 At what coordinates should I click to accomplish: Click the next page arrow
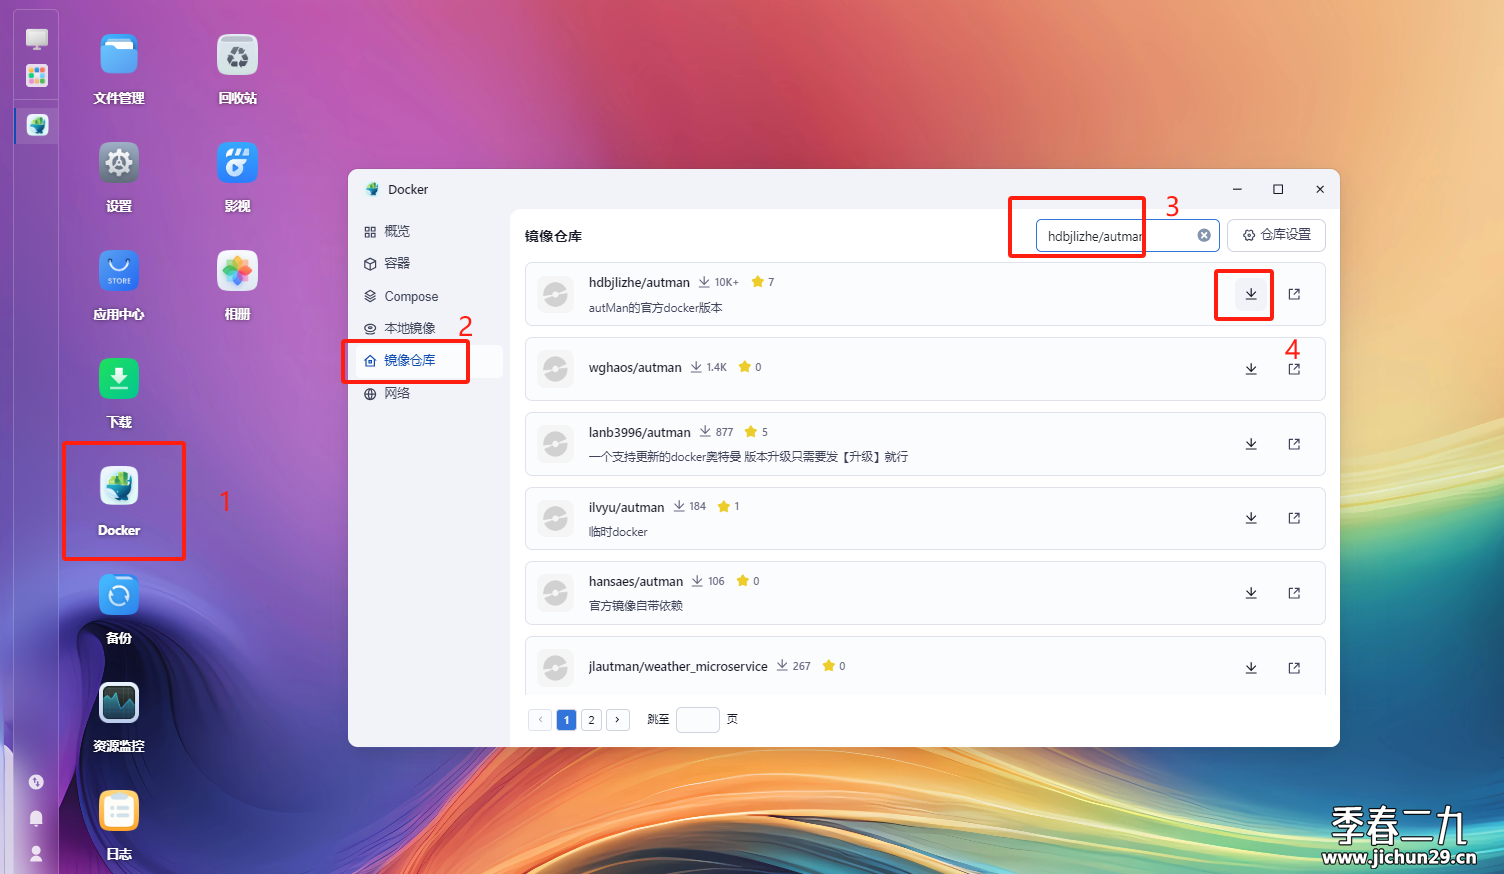[618, 720]
